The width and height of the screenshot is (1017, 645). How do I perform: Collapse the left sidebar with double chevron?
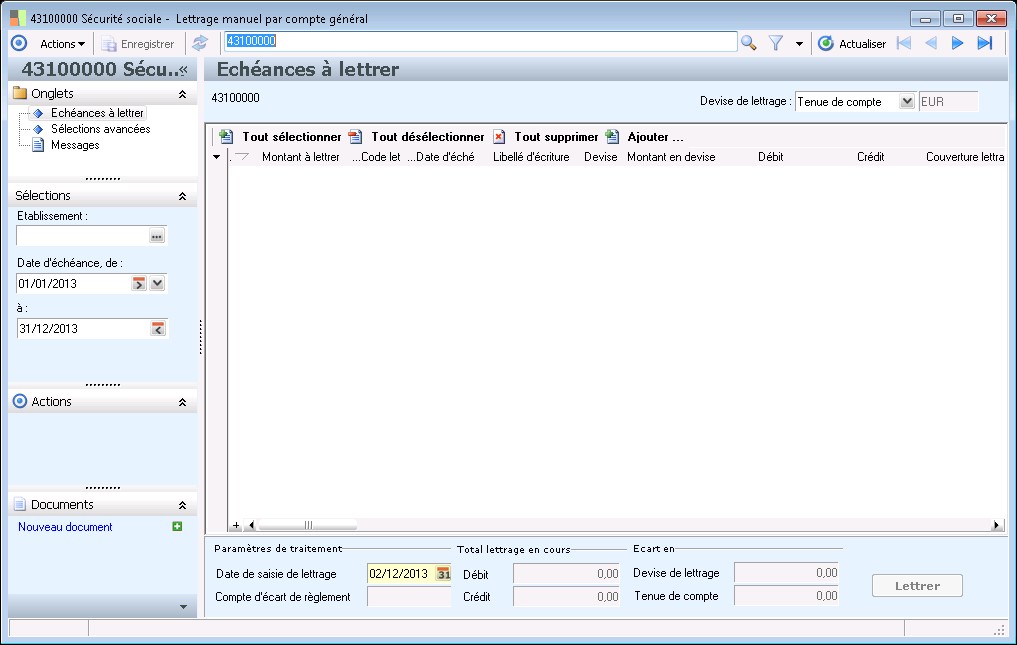[184, 69]
